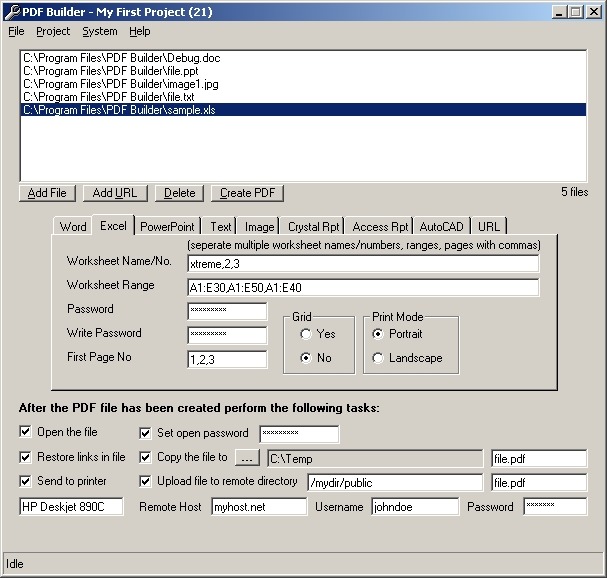Switch to the Text tab
This screenshot has height=578, width=607.
220,226
